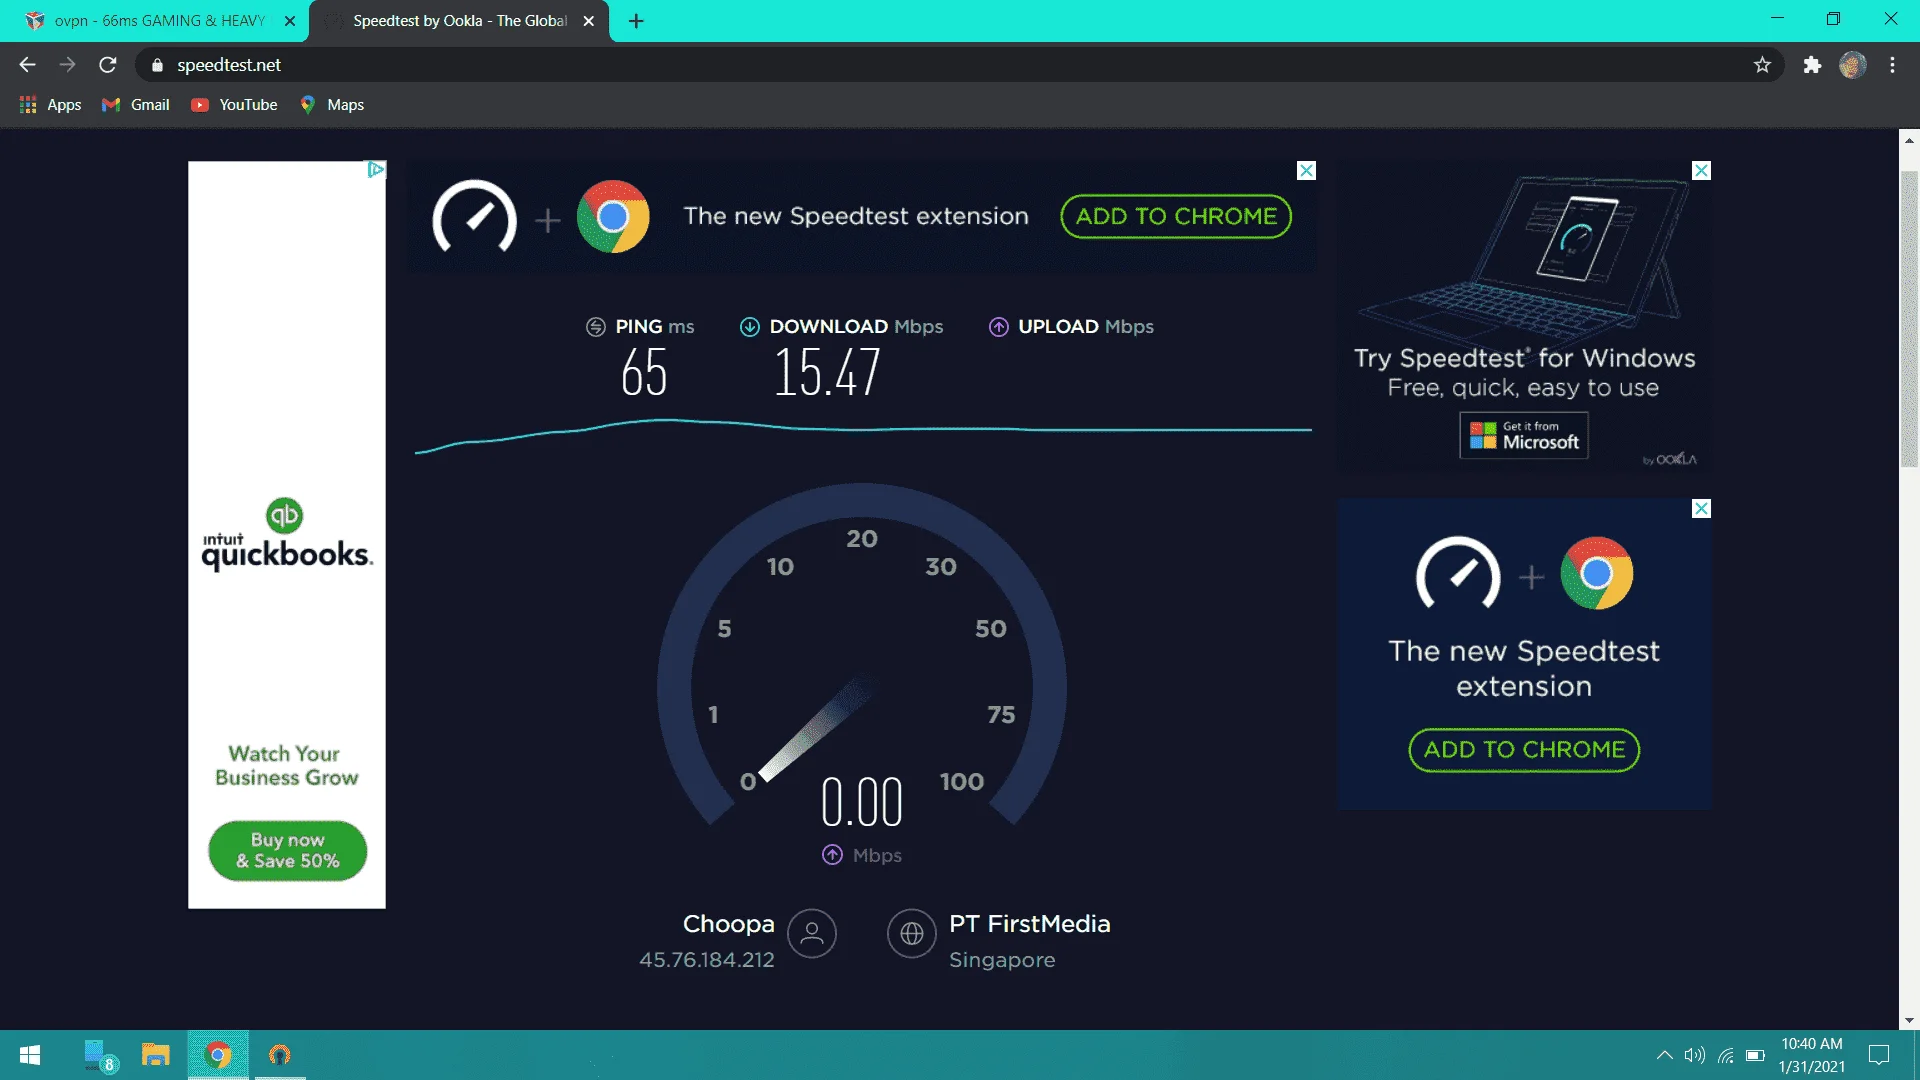View site security lock info

tap(157, 65)
